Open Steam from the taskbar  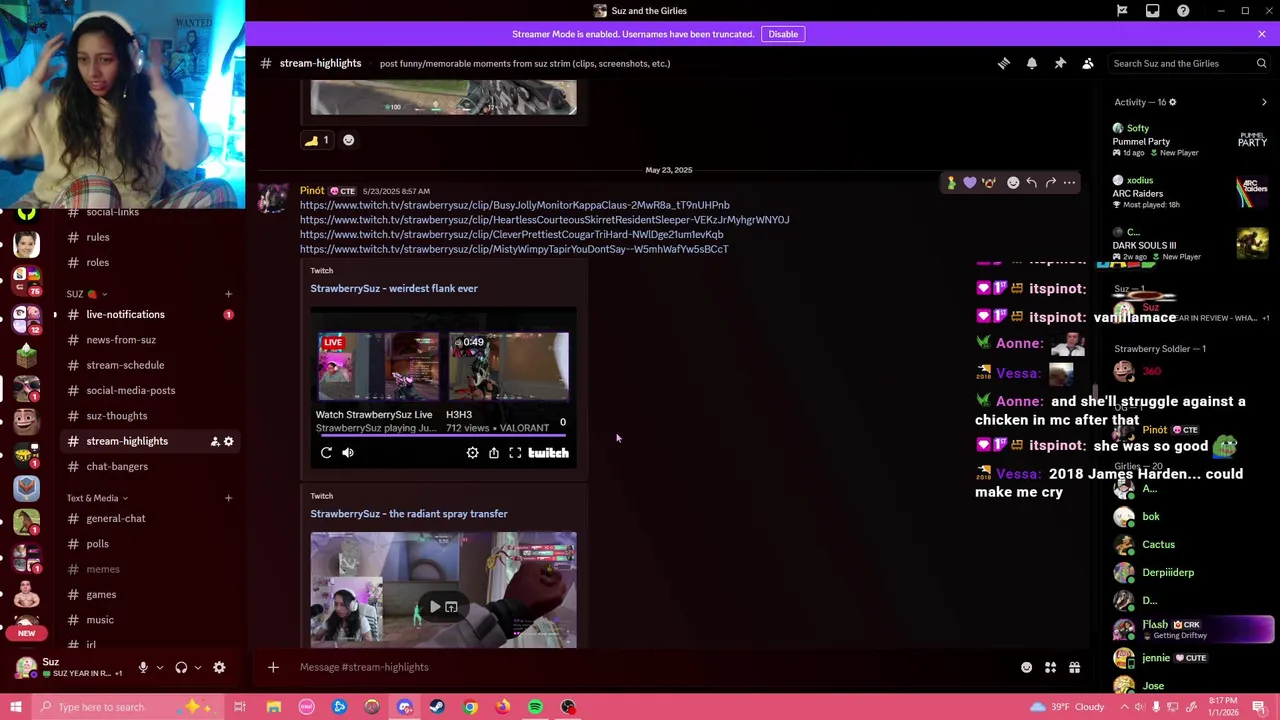(437, 707)
